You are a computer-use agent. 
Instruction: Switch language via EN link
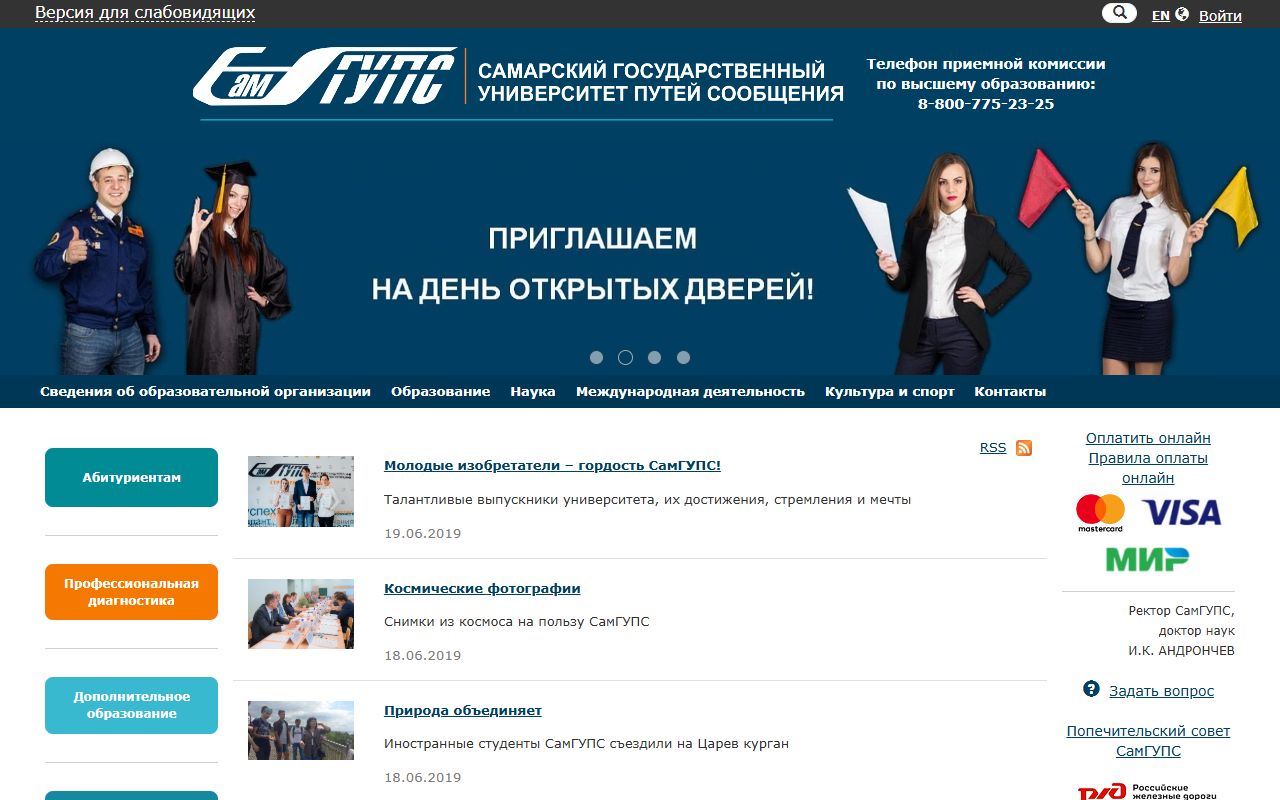1161,15
